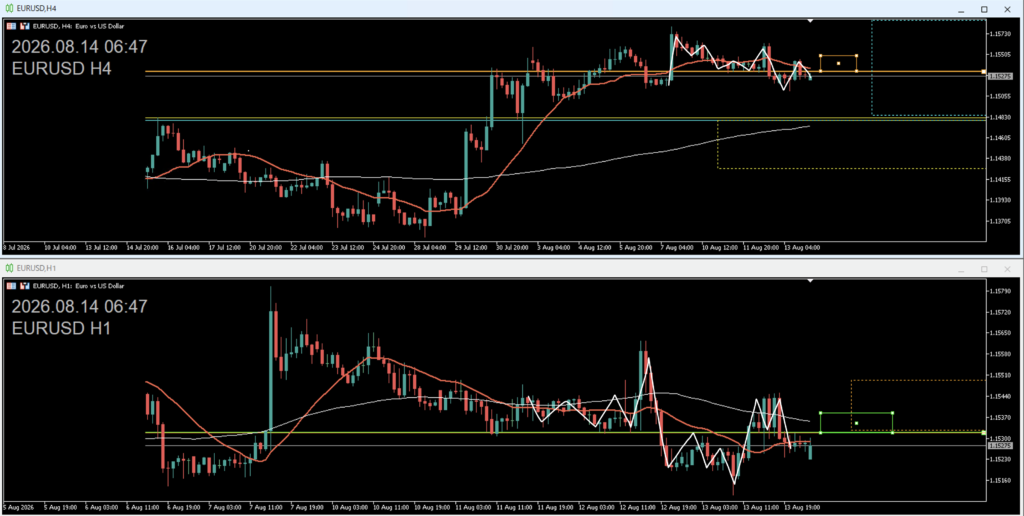Click the EURUSD,H4 window chart icon
Image resolution: width=1024 pixels, height=516 pixels.
(9, 8)
